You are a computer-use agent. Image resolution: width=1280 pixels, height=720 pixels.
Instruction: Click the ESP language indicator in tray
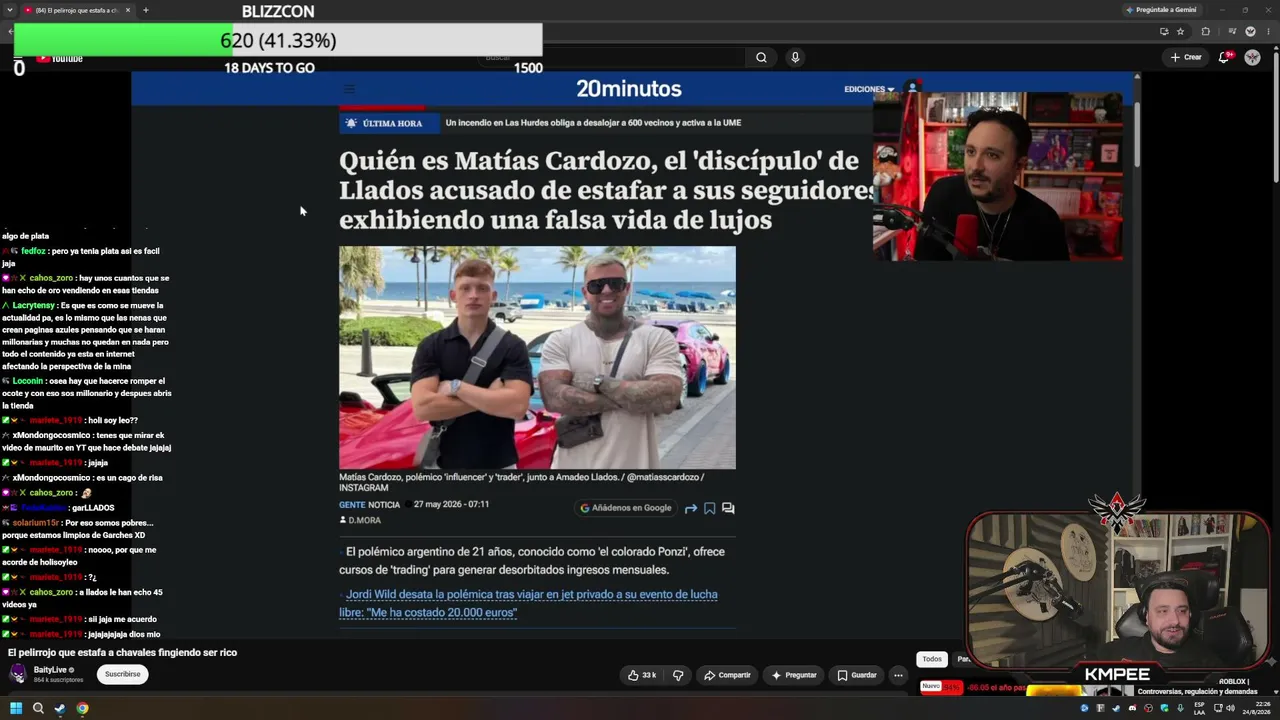tap(1199, 708)
